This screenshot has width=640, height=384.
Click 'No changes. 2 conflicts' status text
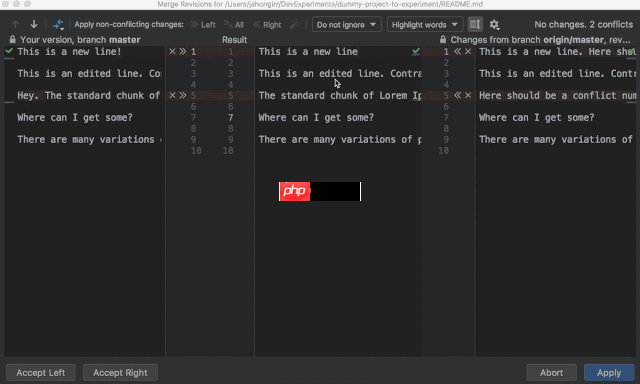pyautogui.click(x=584, y=24)
